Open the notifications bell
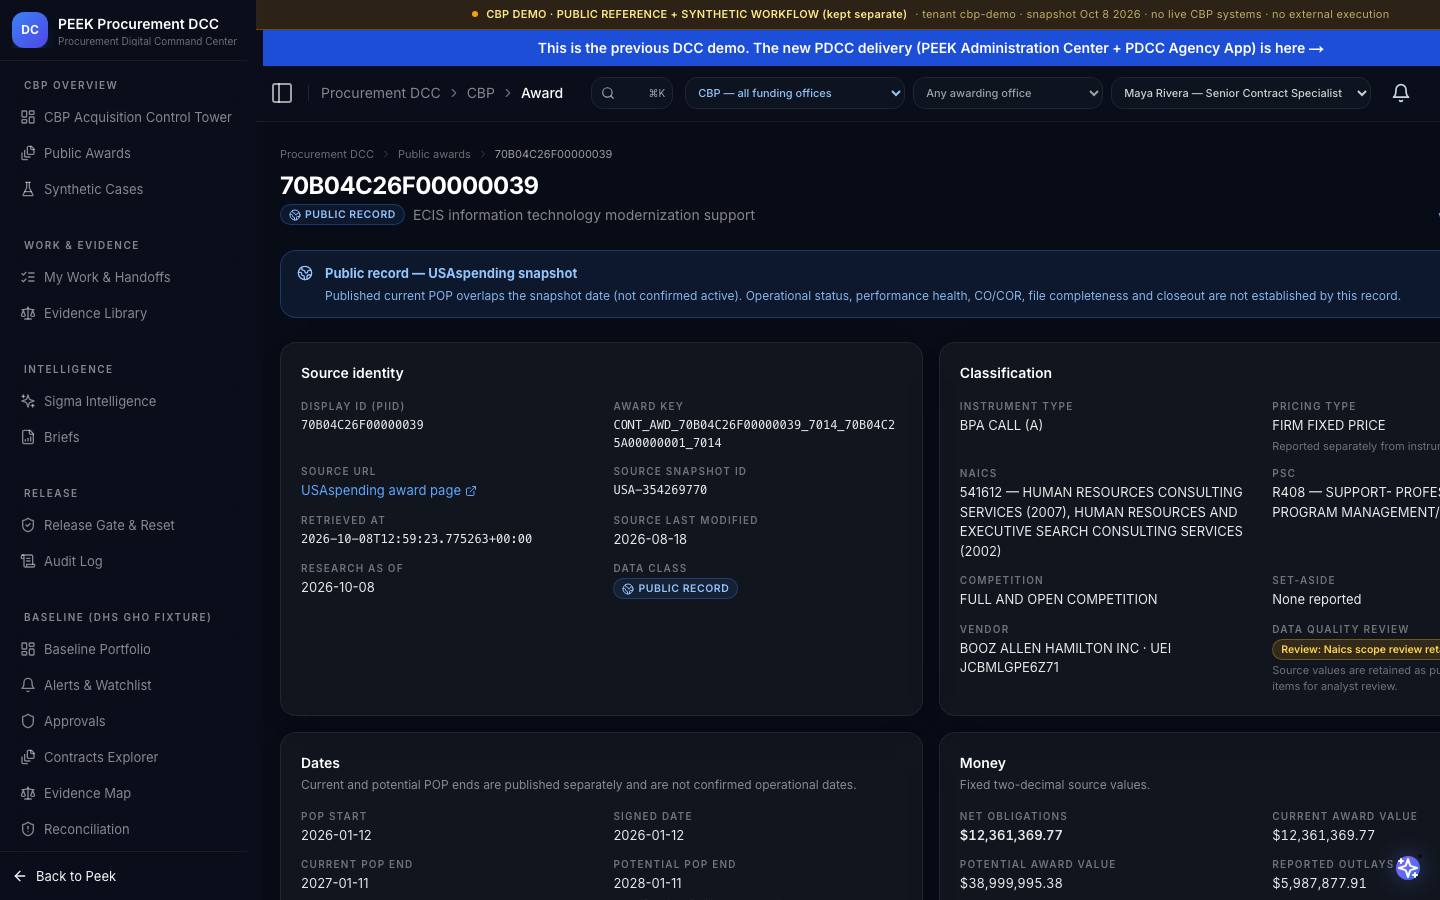Screen dimensions: 1440x900 [1401, 93]
